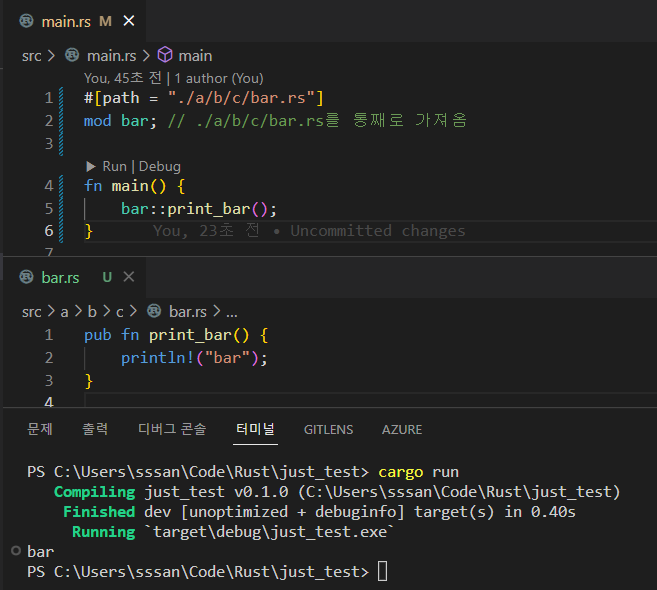Open the 디버그 콘솔 panel tab

coord(172,429)
